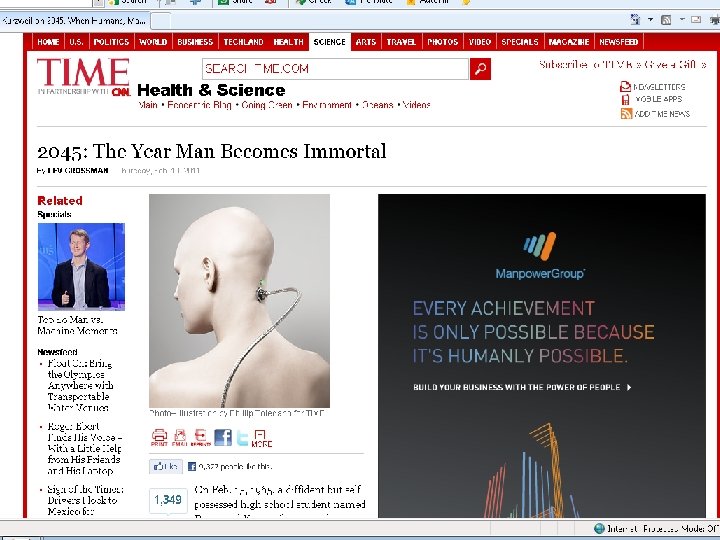Open the Main sub-navigation link

(x=148, y=105)
